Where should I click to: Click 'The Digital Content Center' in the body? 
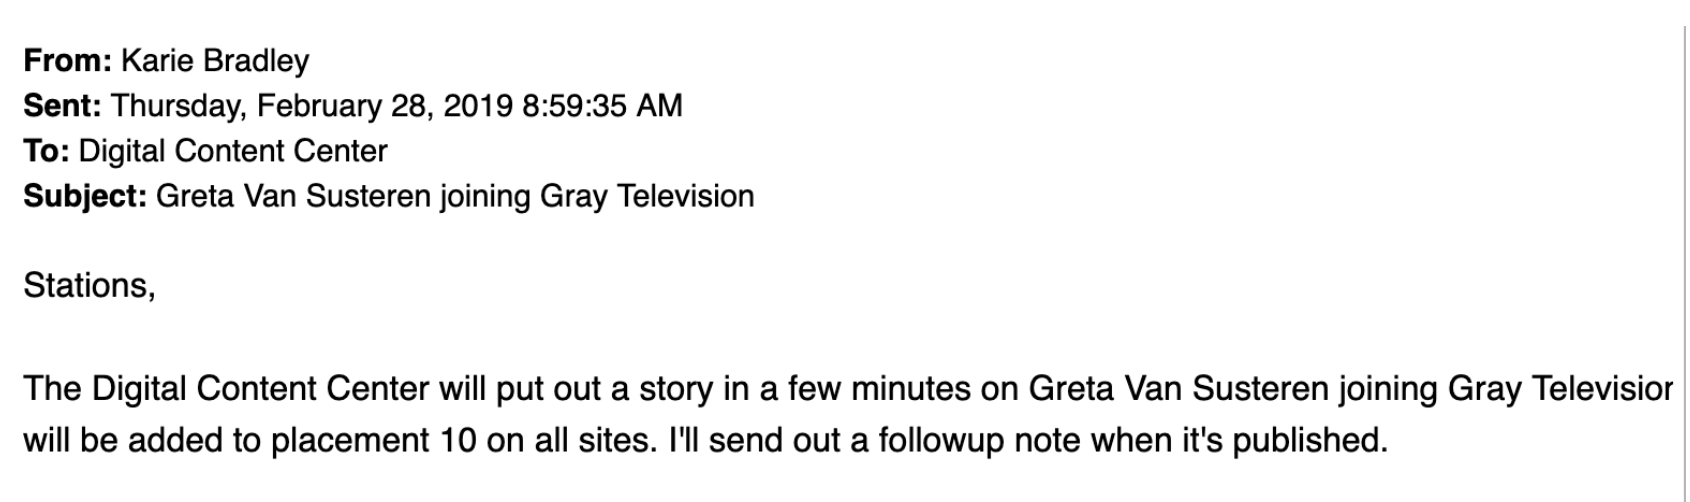click(x=227, y=389)
